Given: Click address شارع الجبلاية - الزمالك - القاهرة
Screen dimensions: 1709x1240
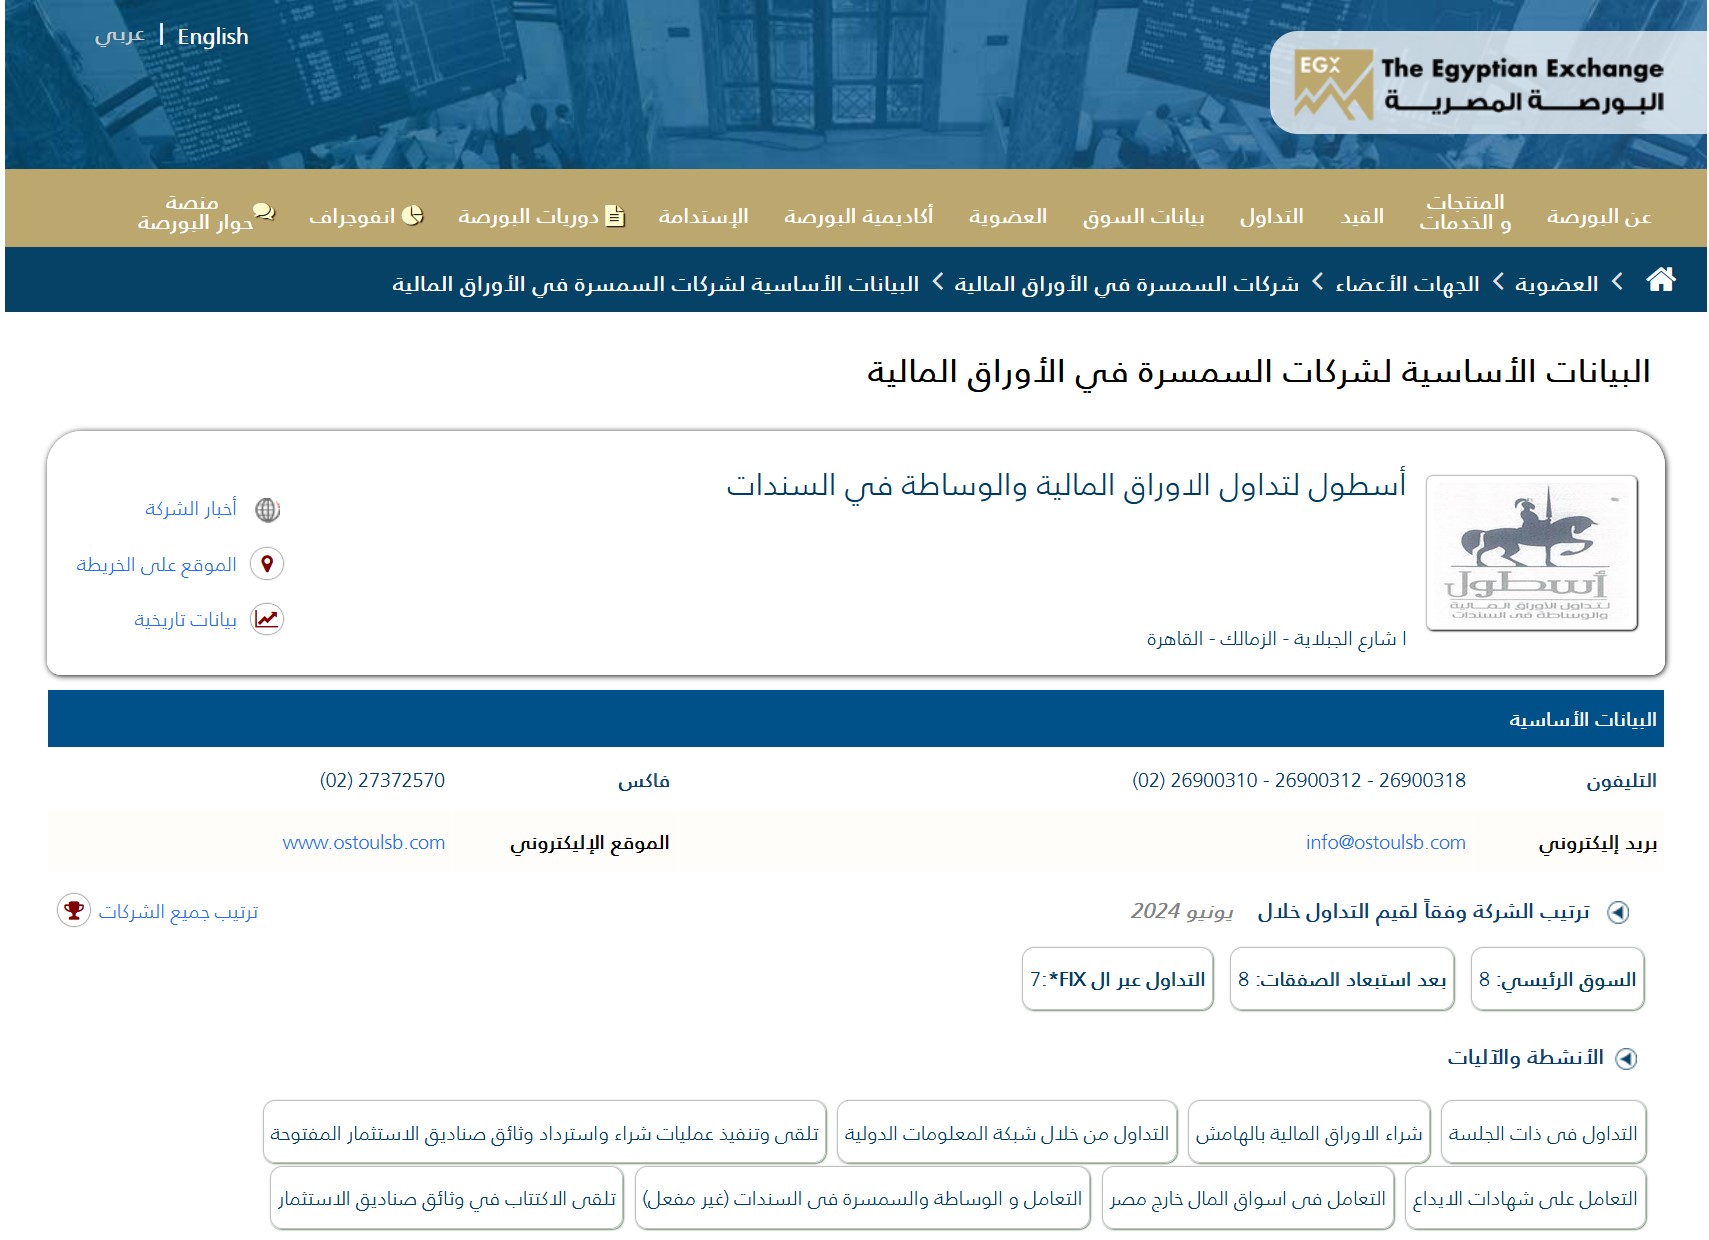Looking at the screenshot, I should coord(1276,638).
